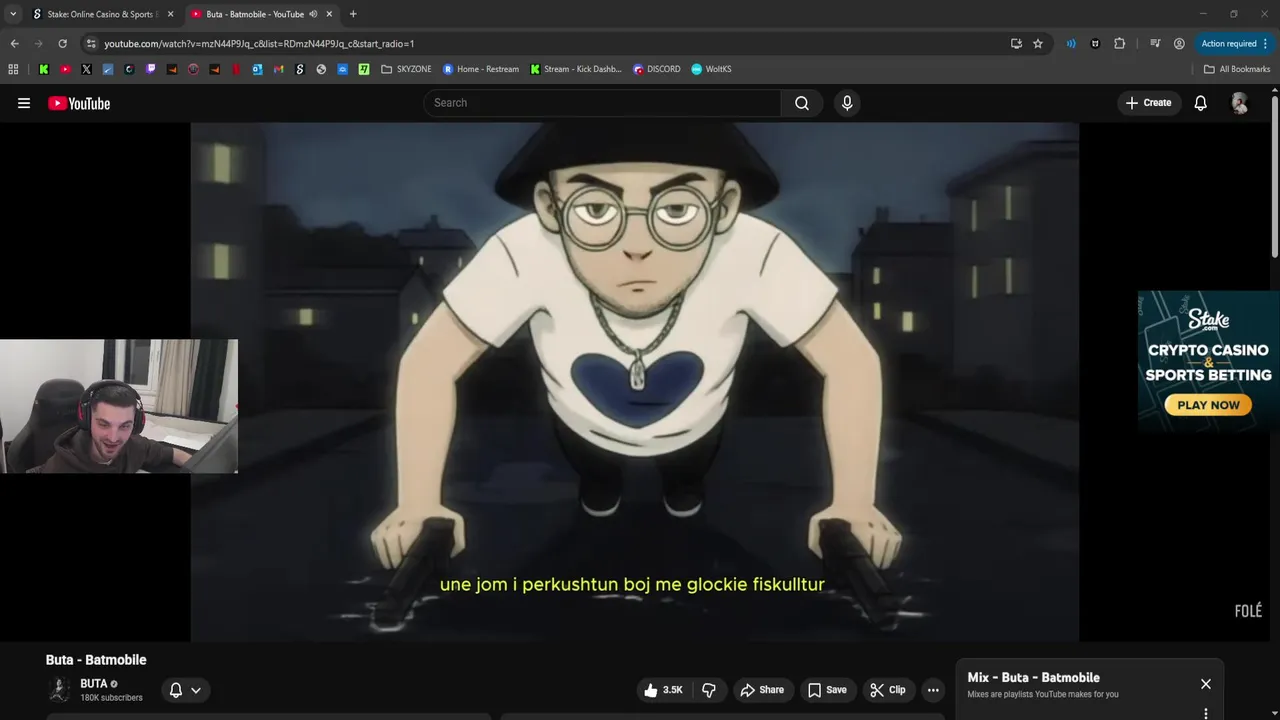Toggle subscription notification bell for BUTA
The width and height of the screenshot is (1280, 720).
pyautogui.click(x=176, y=690)
